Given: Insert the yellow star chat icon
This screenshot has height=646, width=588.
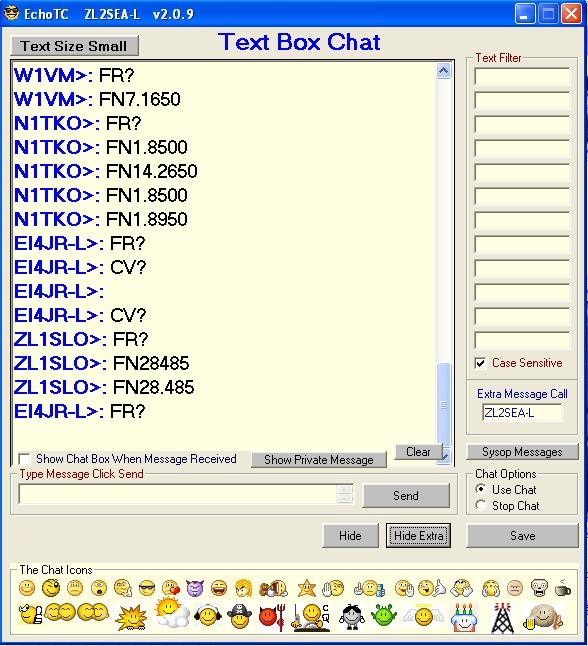Looking at the screenshot, I should [x=307, y=588].
